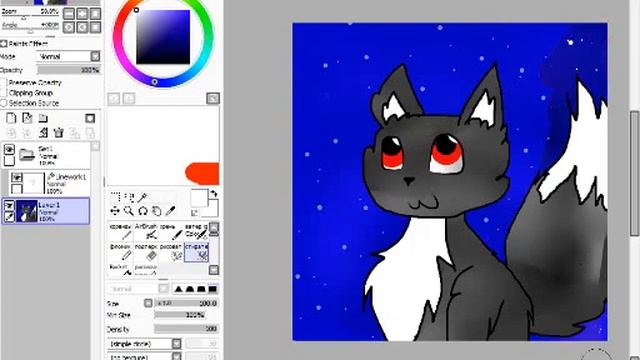Rotate the view counterclockwise
This screenshot has width=640, height=360.
(69, 27)
